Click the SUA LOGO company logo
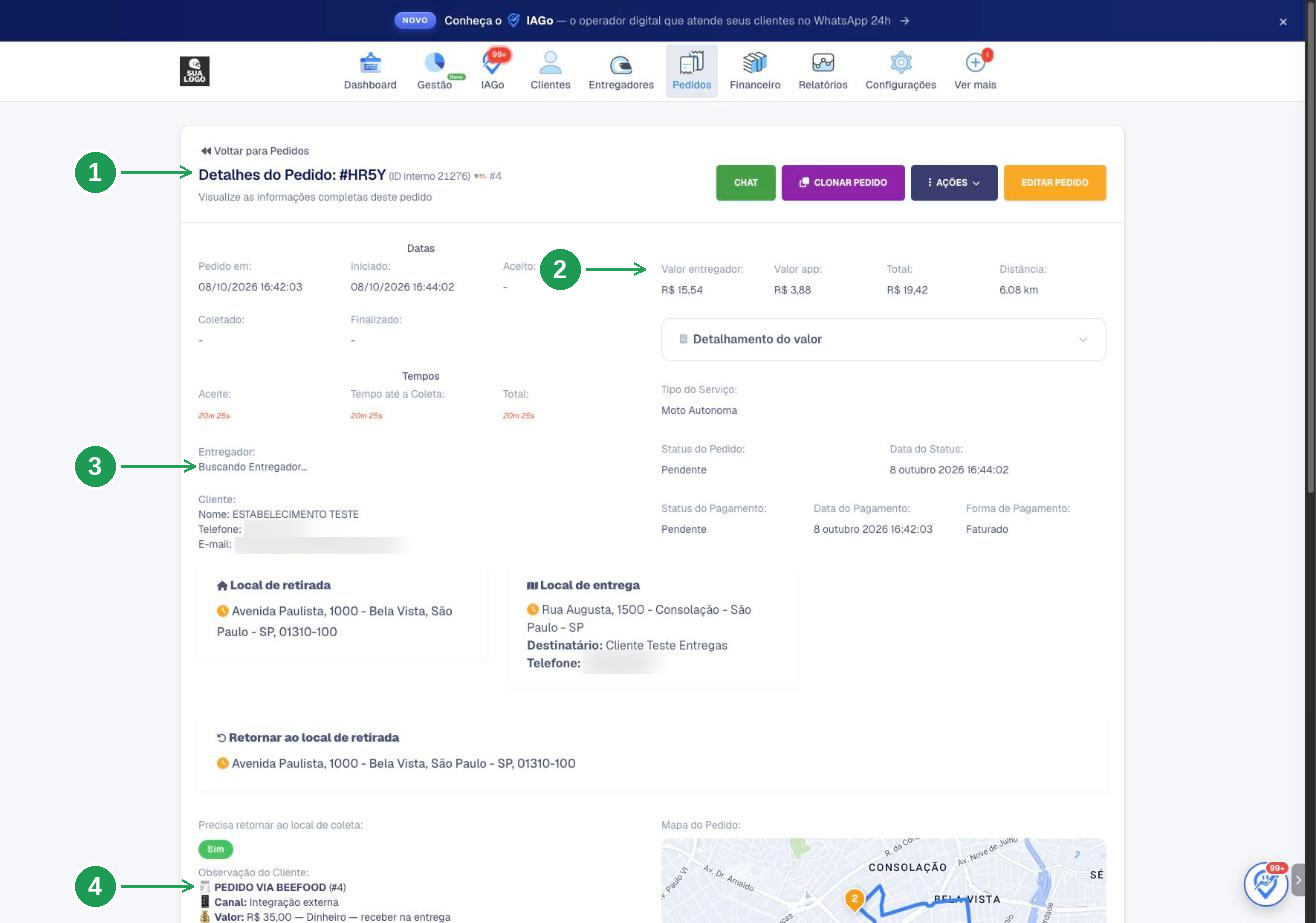The width and height of the screenshot is (1316, 923). 195,71
